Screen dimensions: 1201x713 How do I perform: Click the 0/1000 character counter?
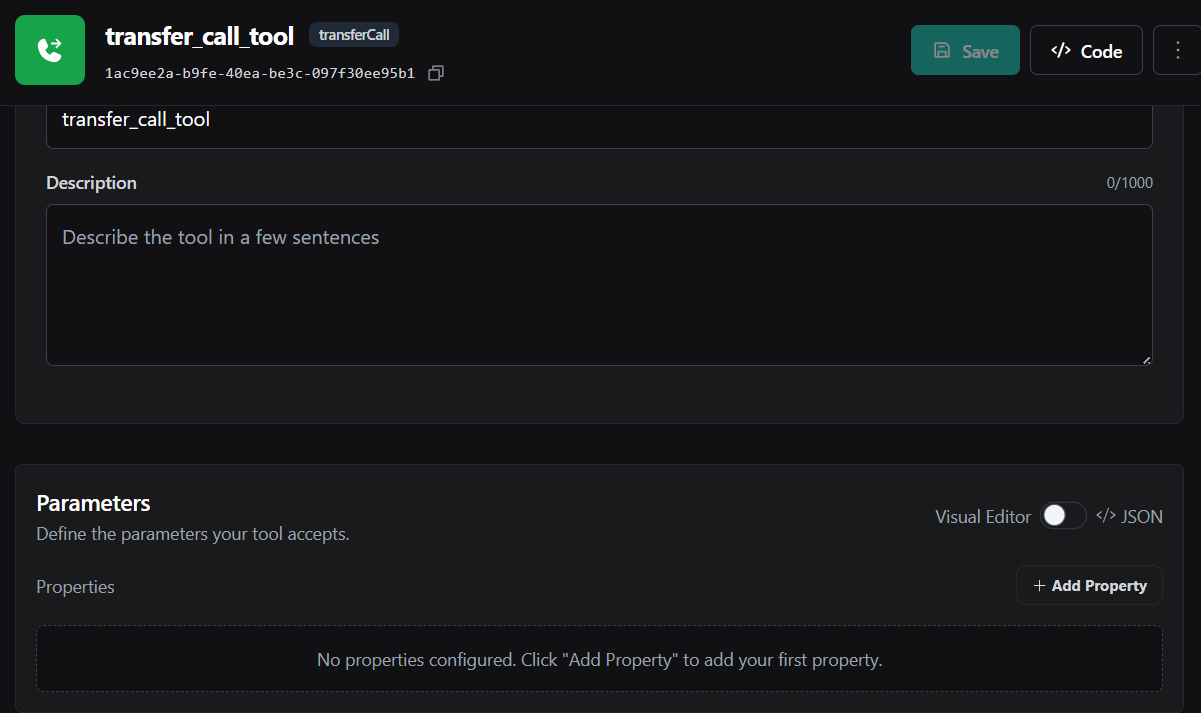(1129, 183)
